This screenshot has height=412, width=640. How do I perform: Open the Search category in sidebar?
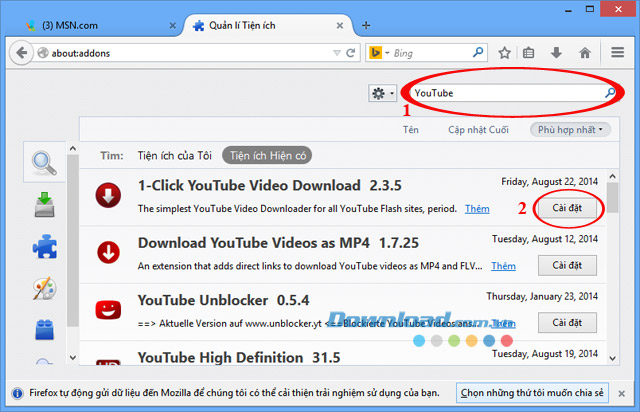pyautogui.click(x=44, y=163)
